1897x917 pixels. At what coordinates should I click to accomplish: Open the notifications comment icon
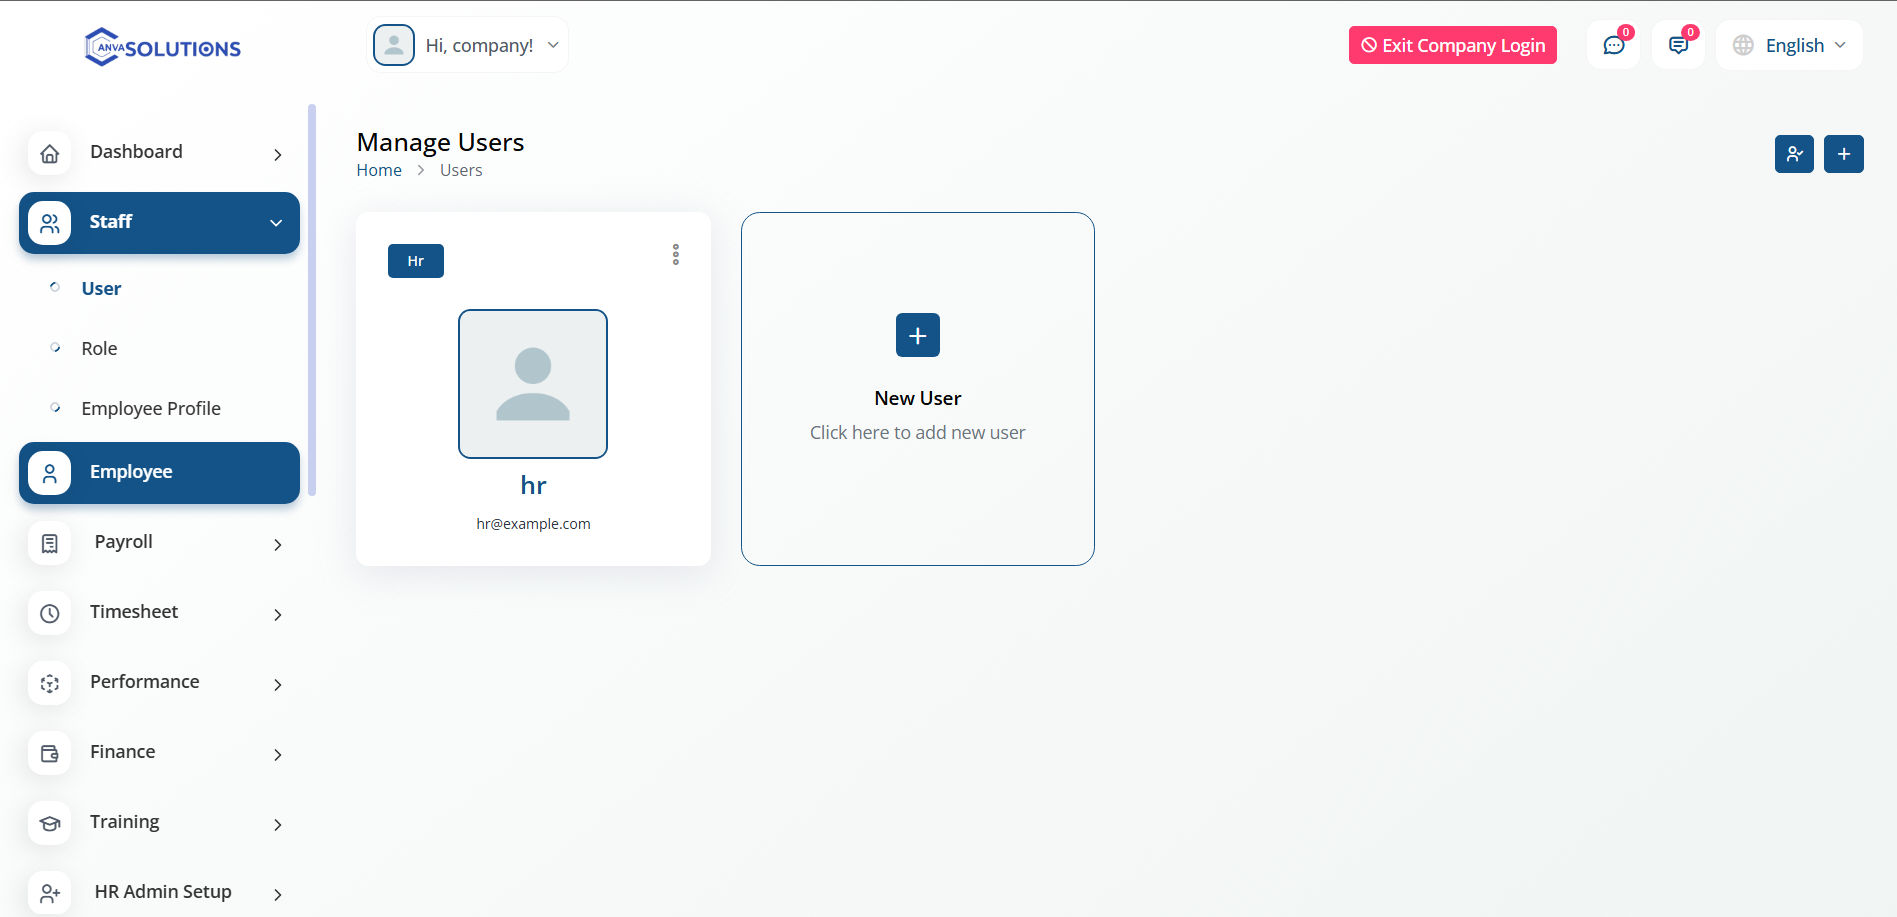(x=1678, y=46)
